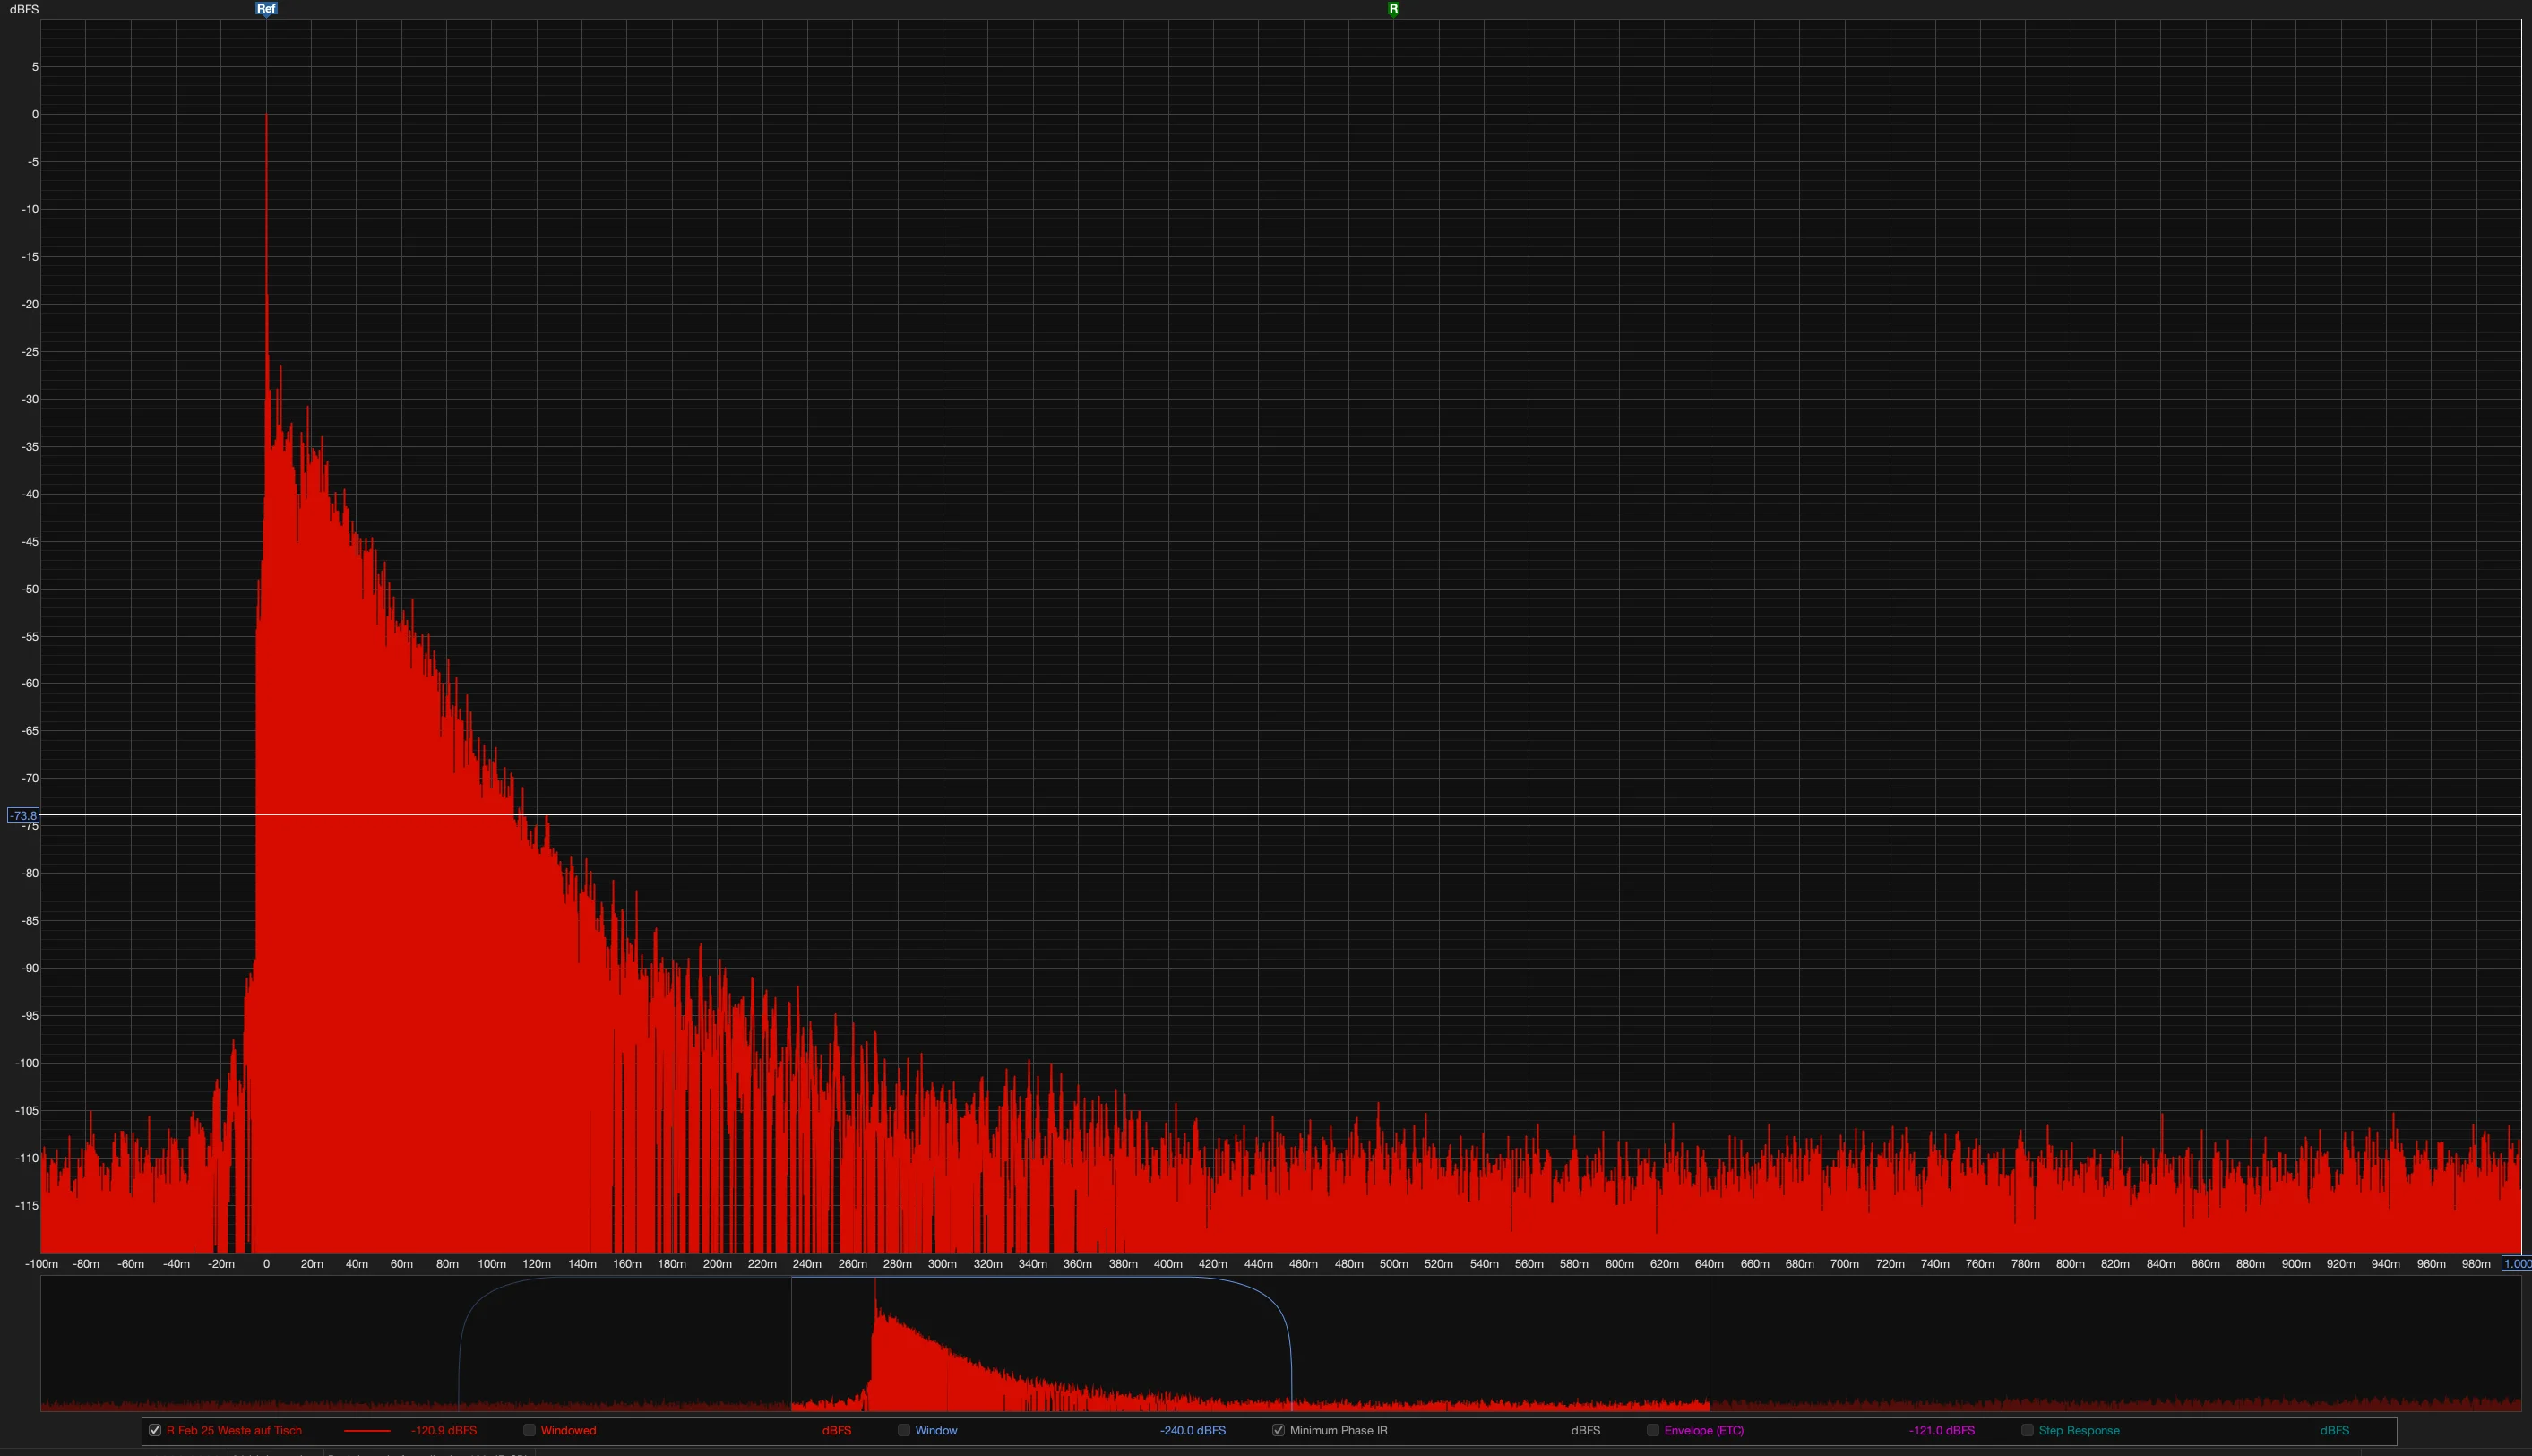
Task: Click the -121.0 dBFS Envelope value
Action: (x=1941, y=1430)
